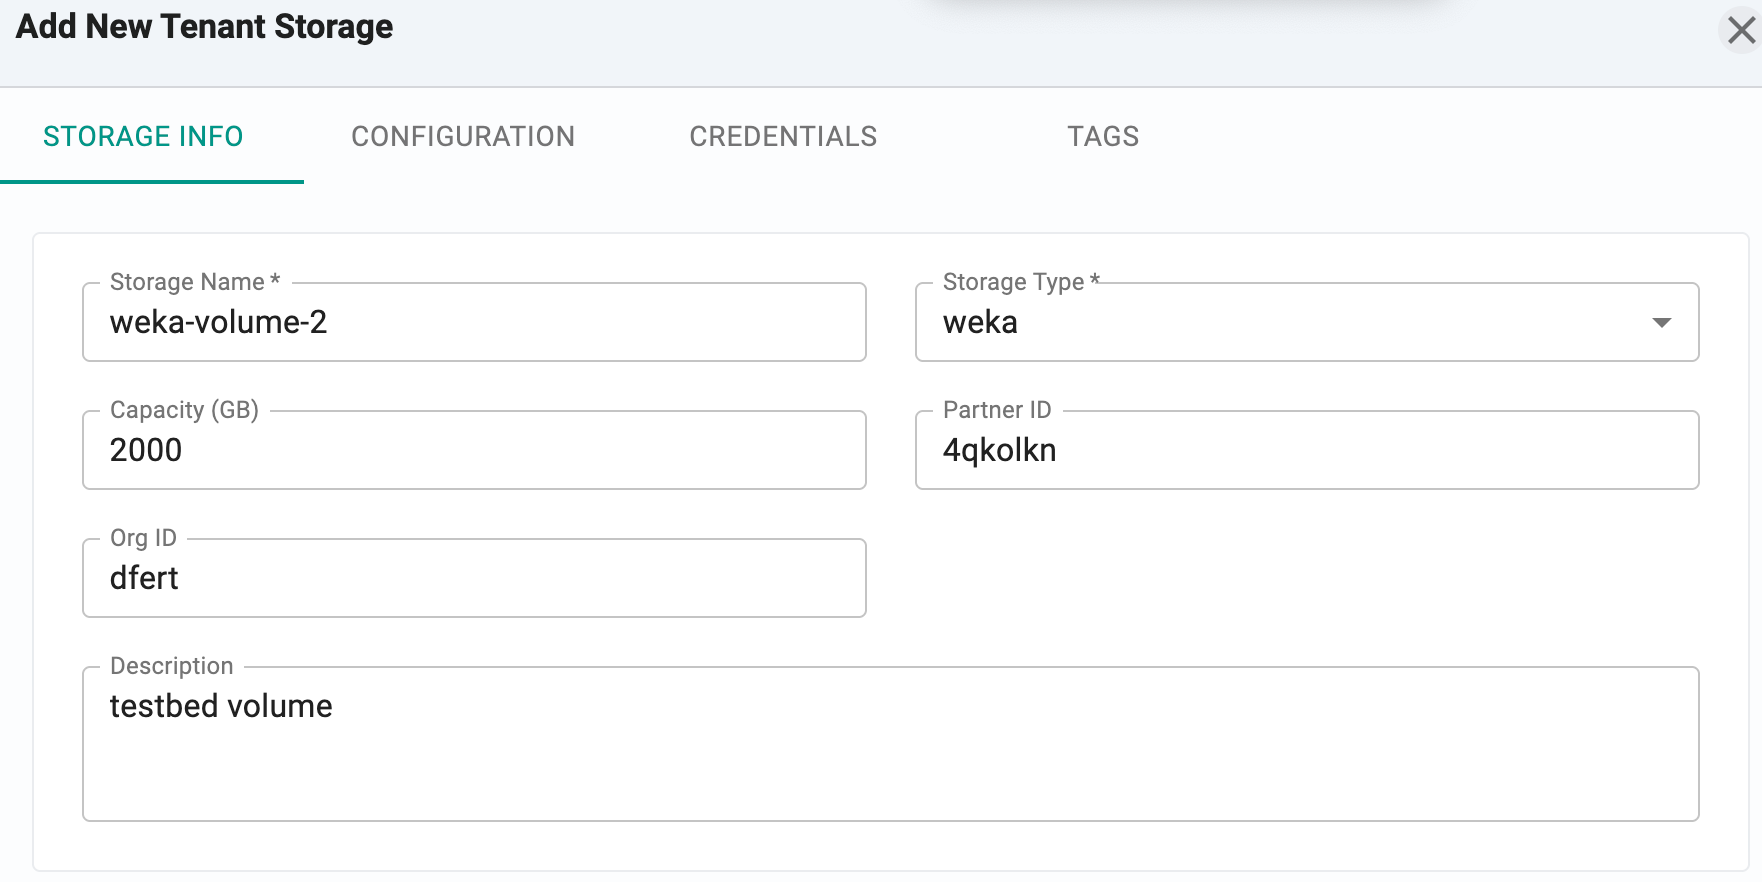Image resolution: width=1762 pixels, height=882 pixels.
Task: Click the Capacity (GB) field showing 2000
Action: click(x=474, y=450)
